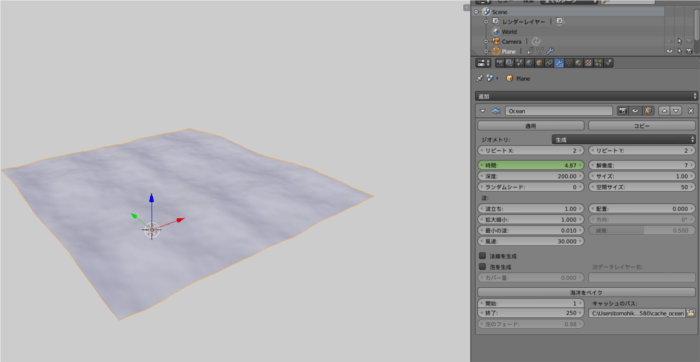
Task: Click the orange cube icon before Plane
Action: [509, 78]
